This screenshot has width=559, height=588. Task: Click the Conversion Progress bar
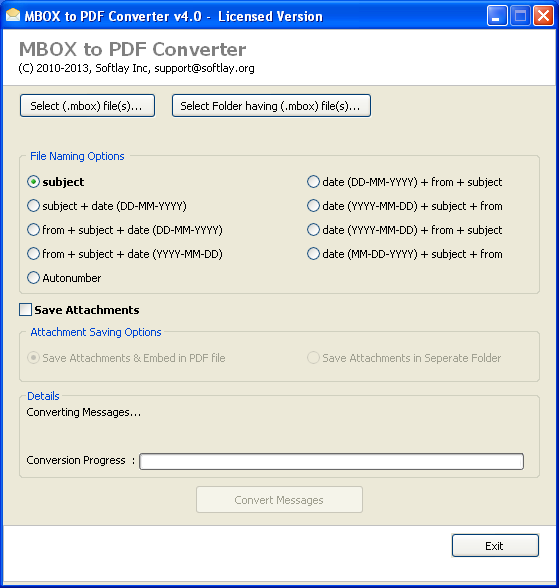(331, 461)
